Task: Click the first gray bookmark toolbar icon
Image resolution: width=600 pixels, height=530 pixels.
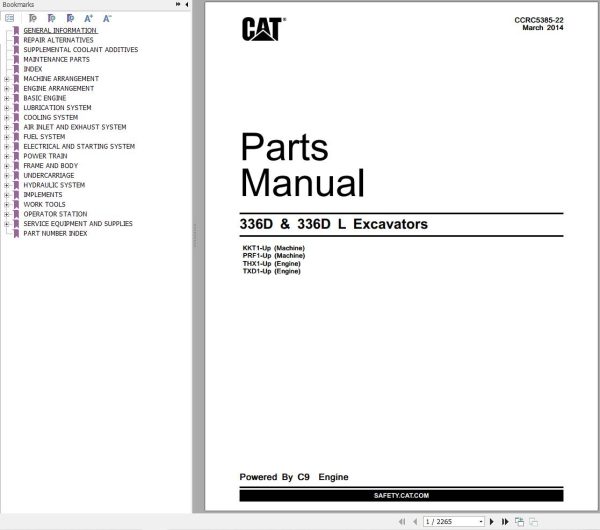Action: click(x=33, y=18)
